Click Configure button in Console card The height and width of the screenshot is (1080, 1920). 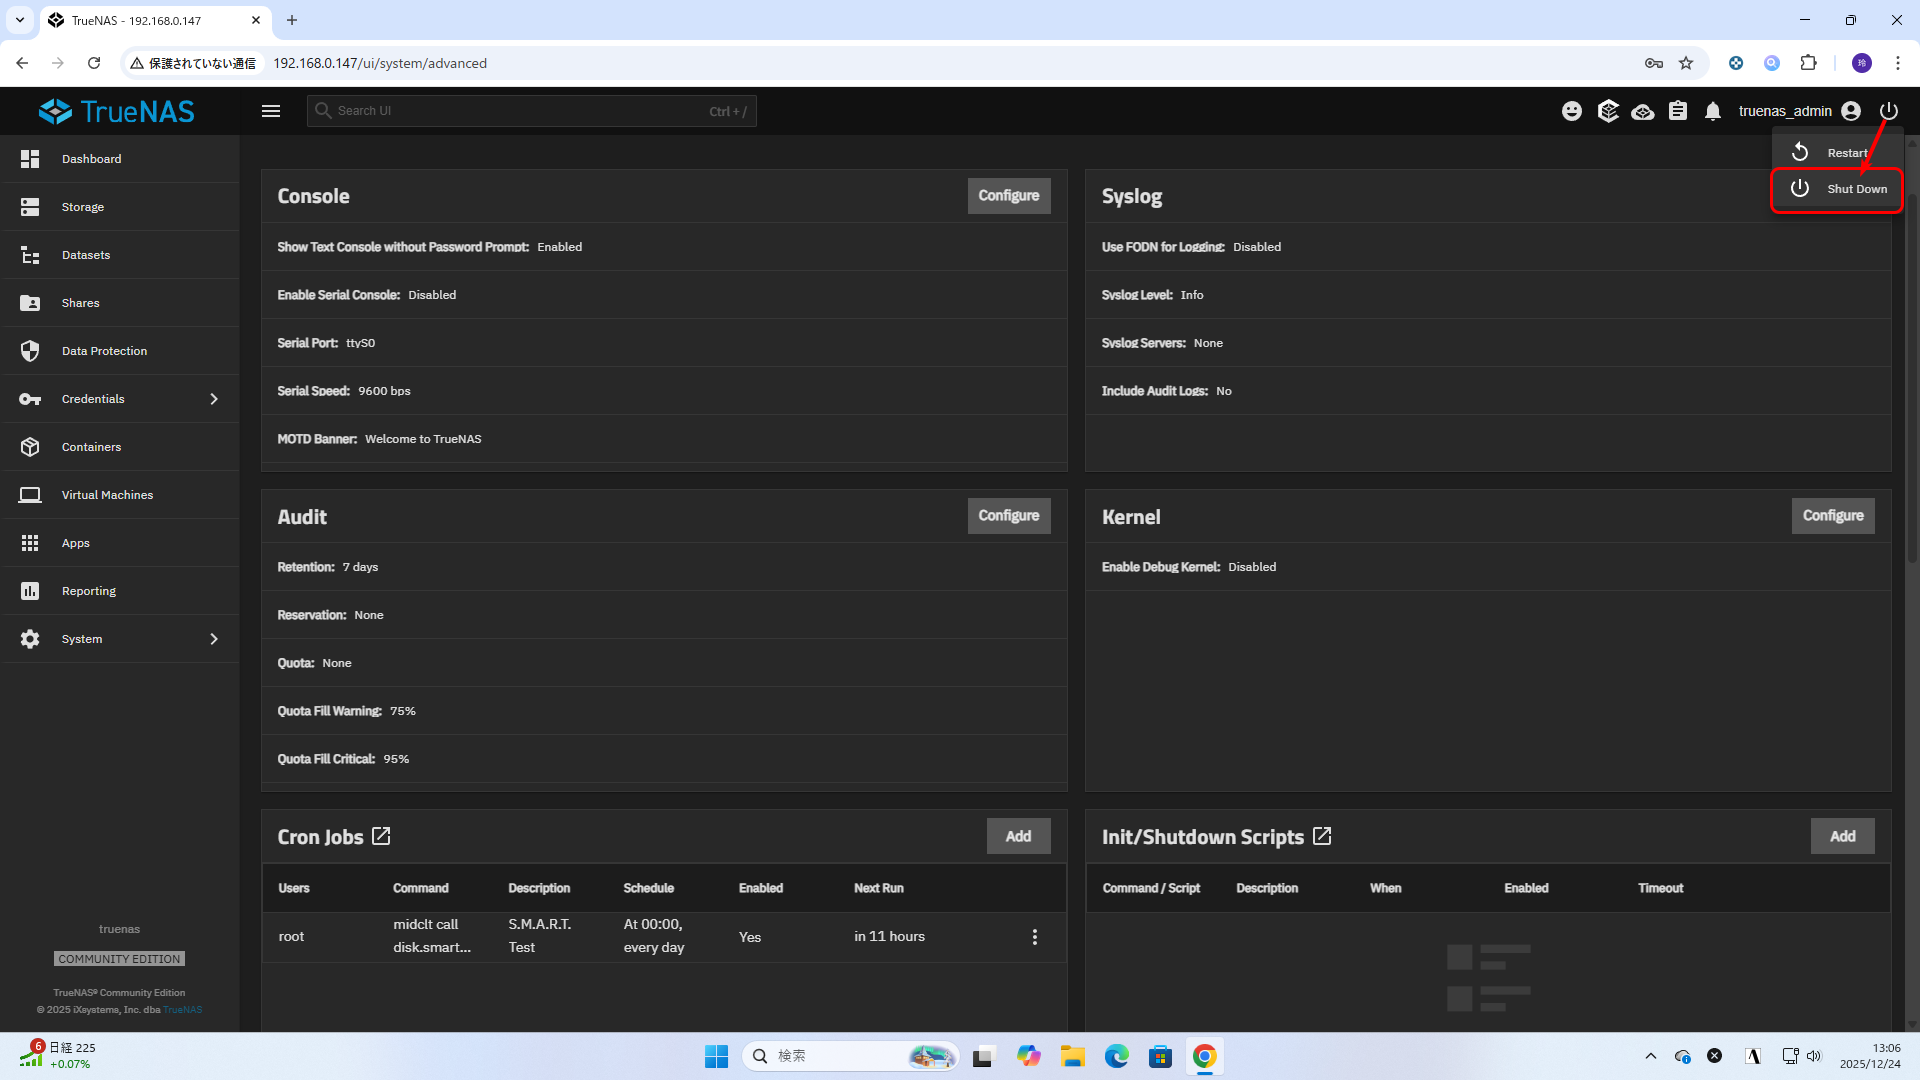pyautogui.click(x=1008, y=196)
